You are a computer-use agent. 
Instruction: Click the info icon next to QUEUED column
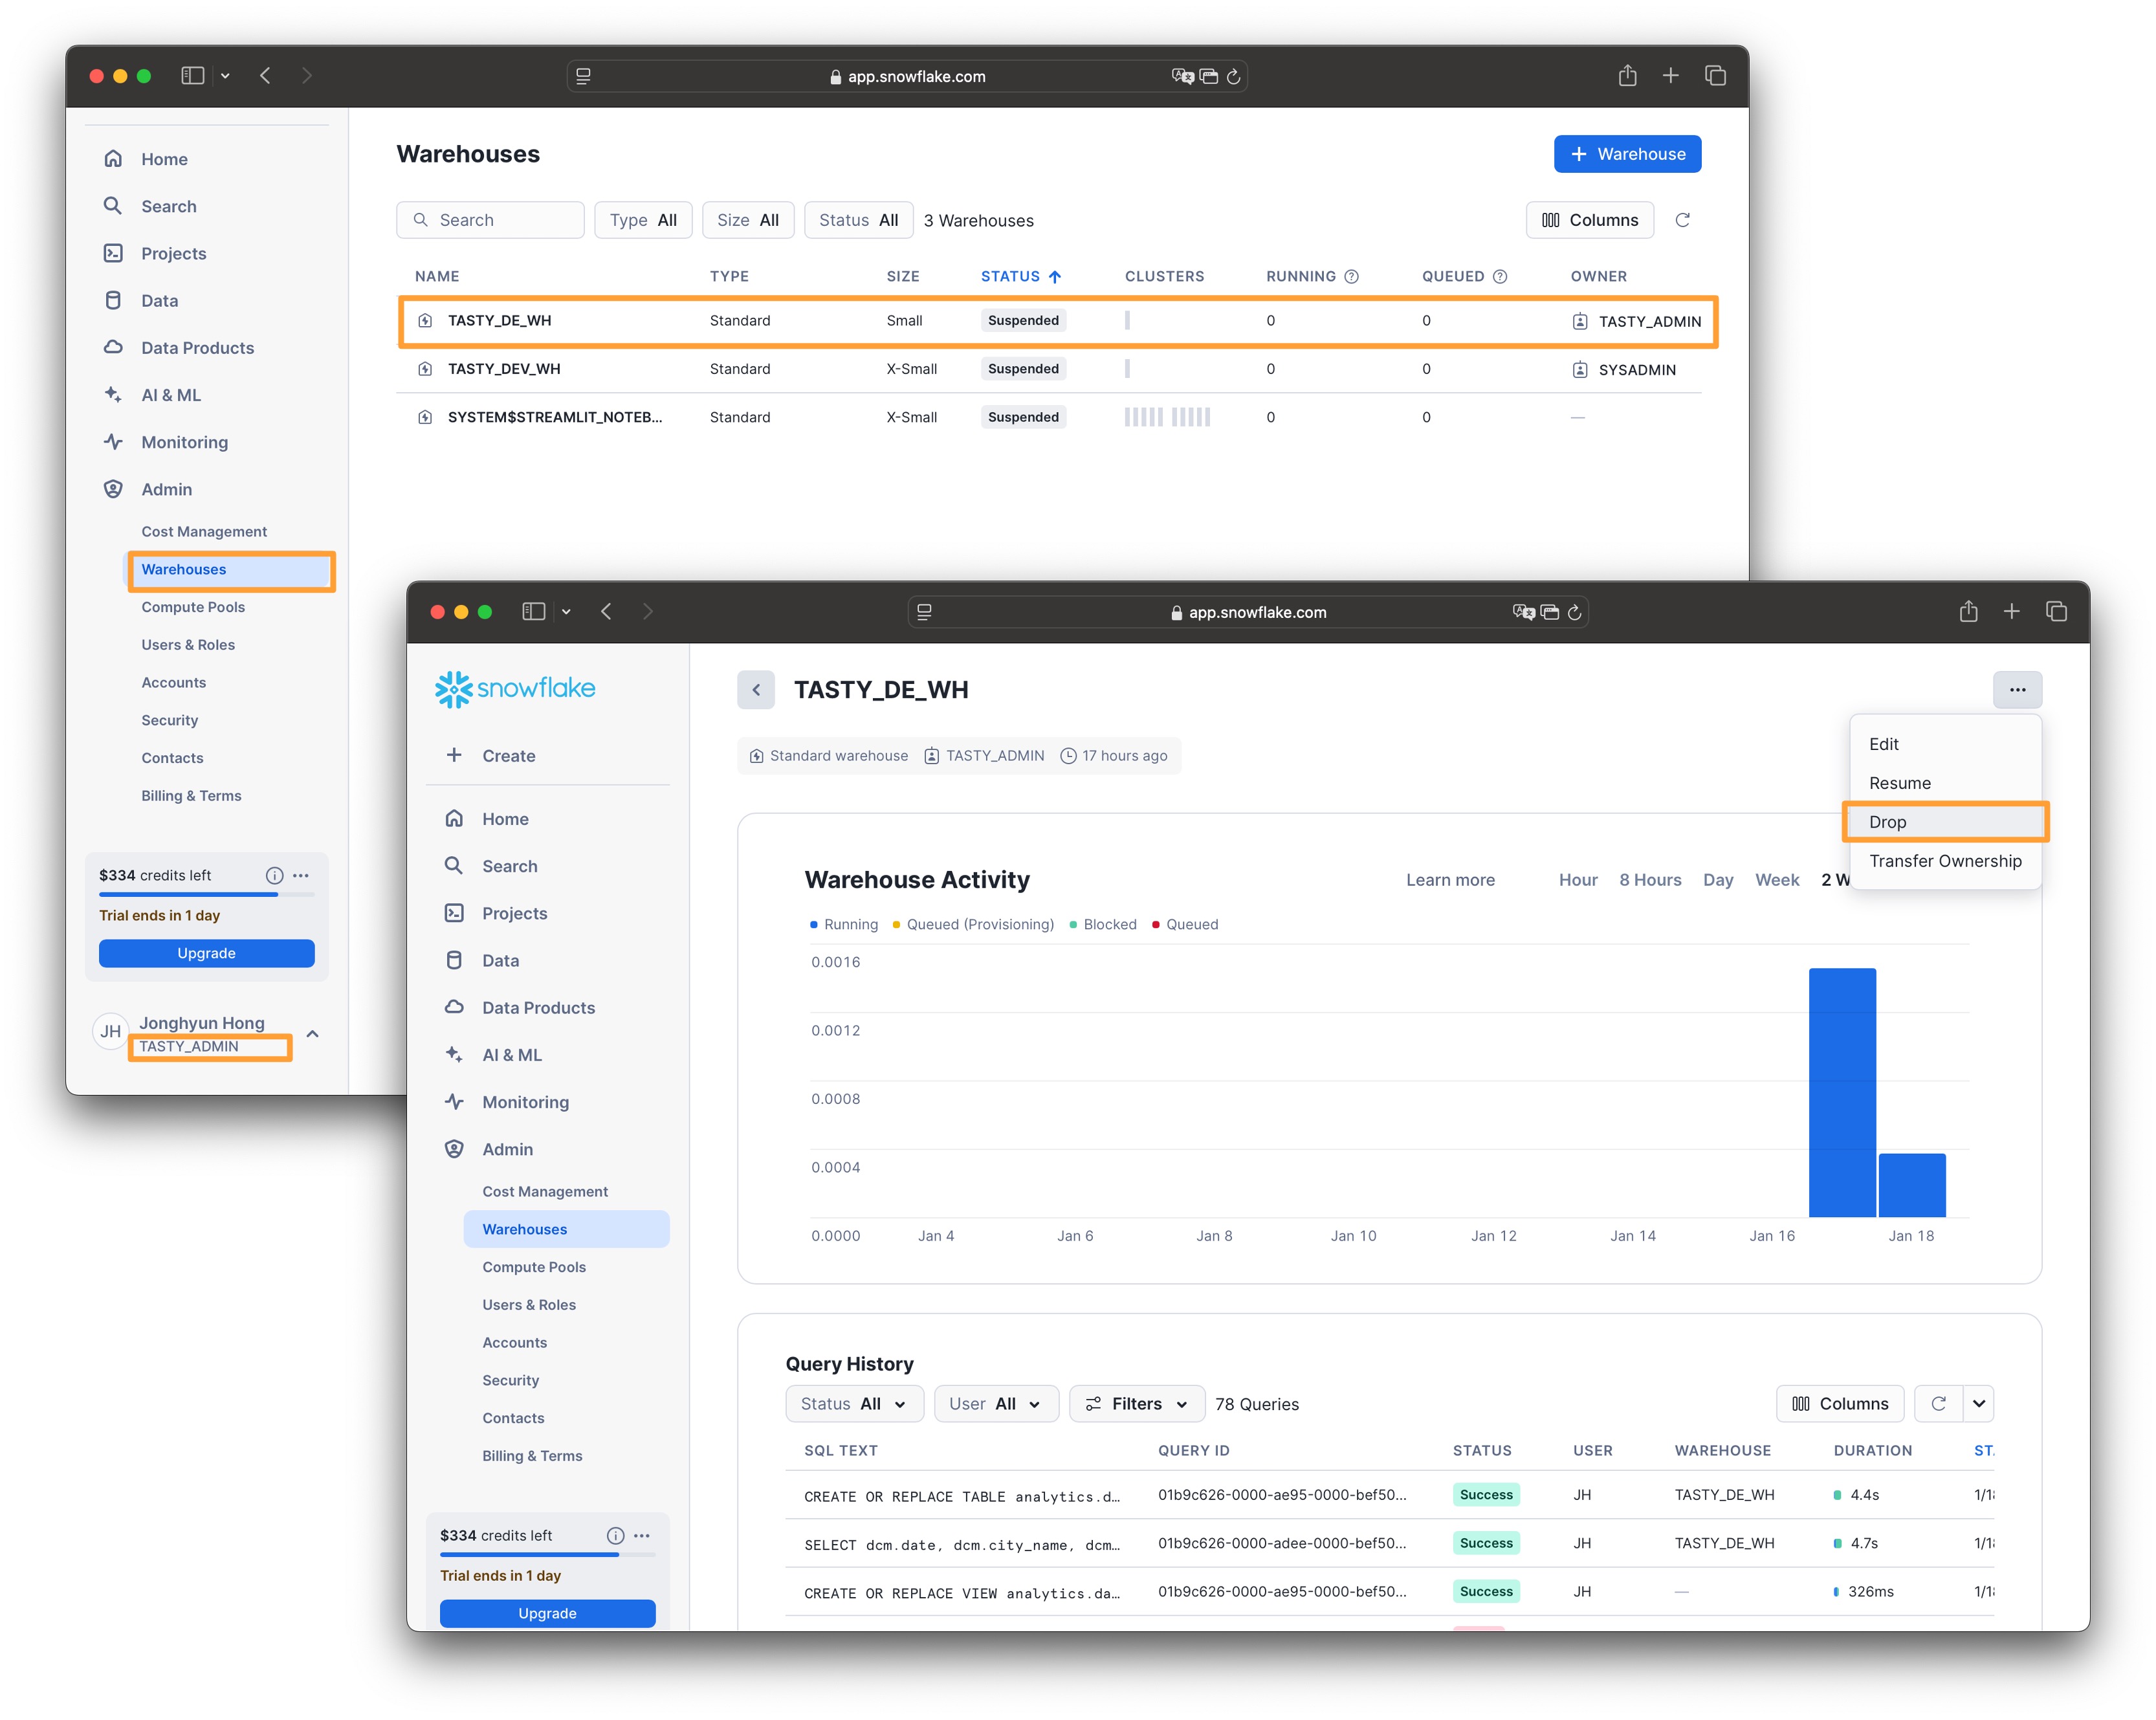click(x=1499, y=276)
